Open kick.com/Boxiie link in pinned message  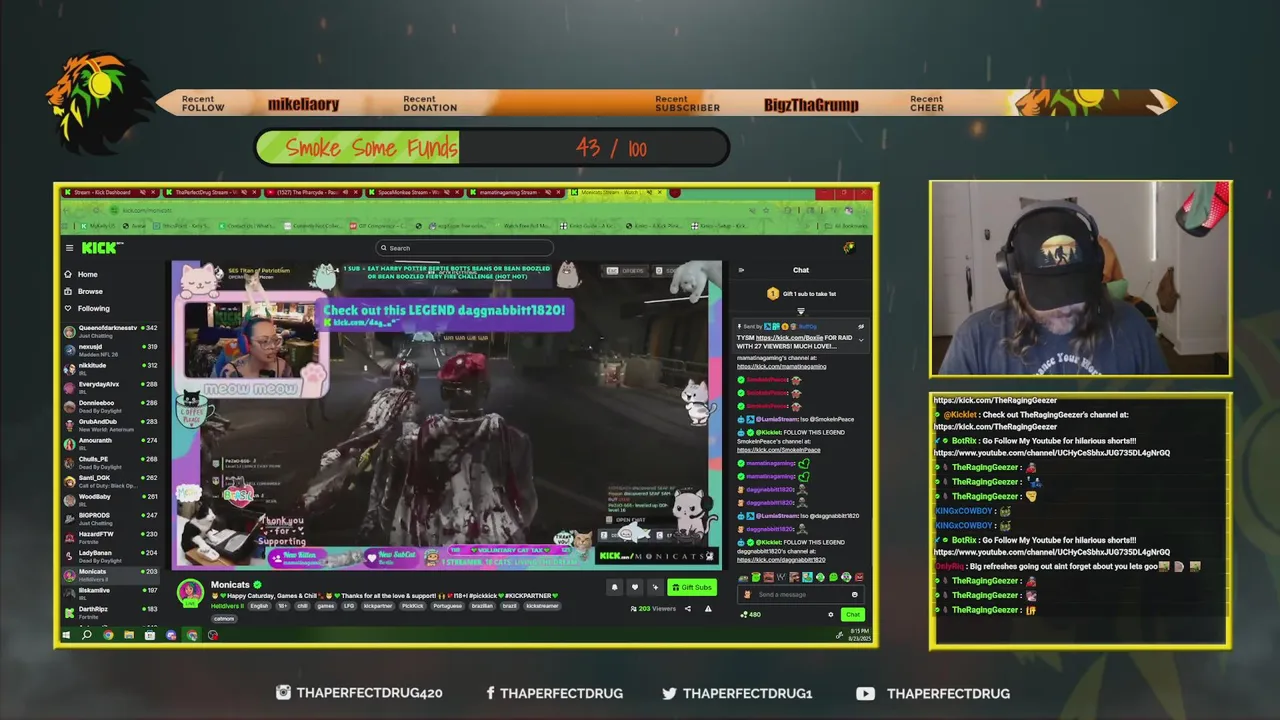[x=790, y=338]
